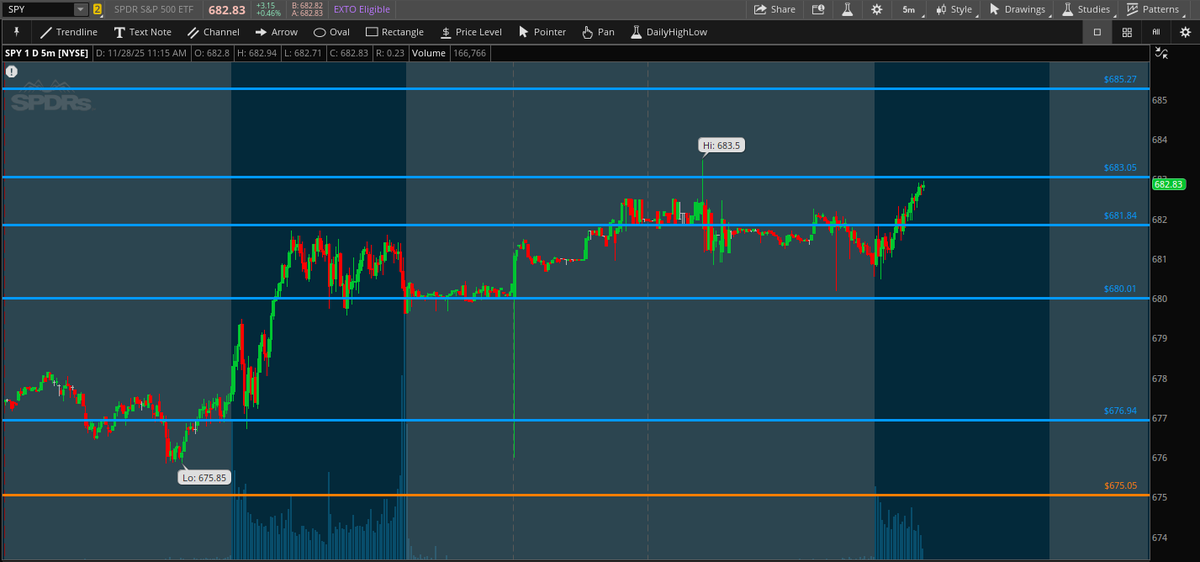This screenshot has height=562, width=1200.
Task: Expand the SPY symbol dropdown arrow
Action: coord(81,10)
